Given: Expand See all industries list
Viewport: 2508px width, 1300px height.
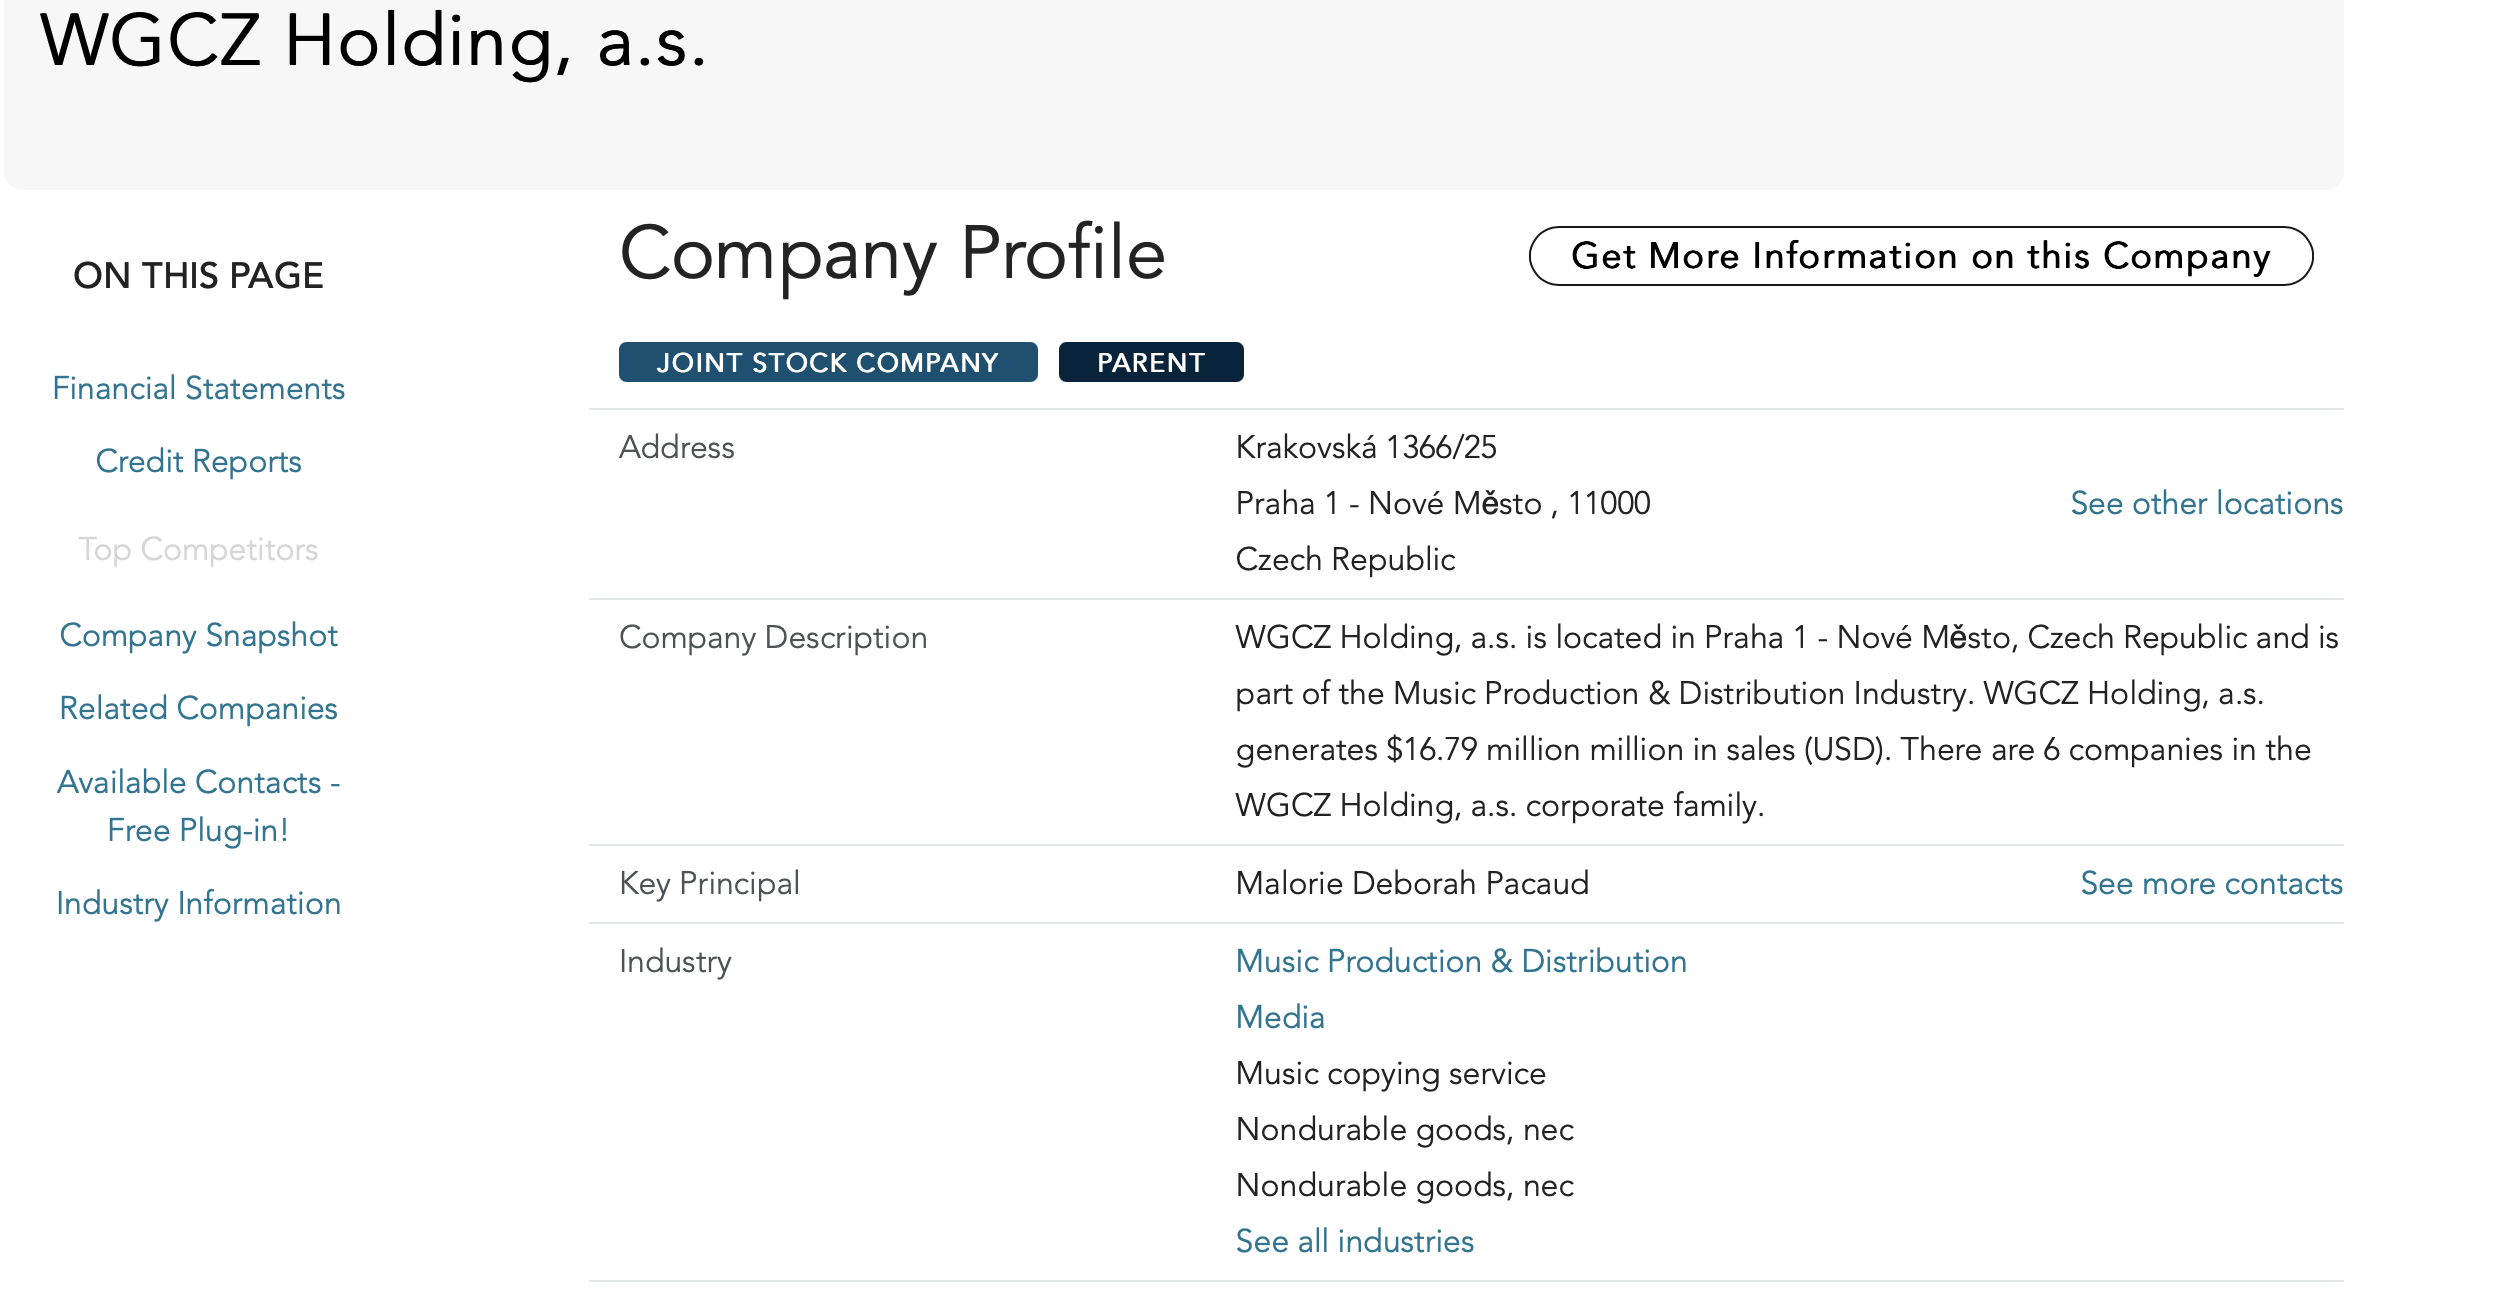Looking at the screenshot, I should [1354, 1241].
